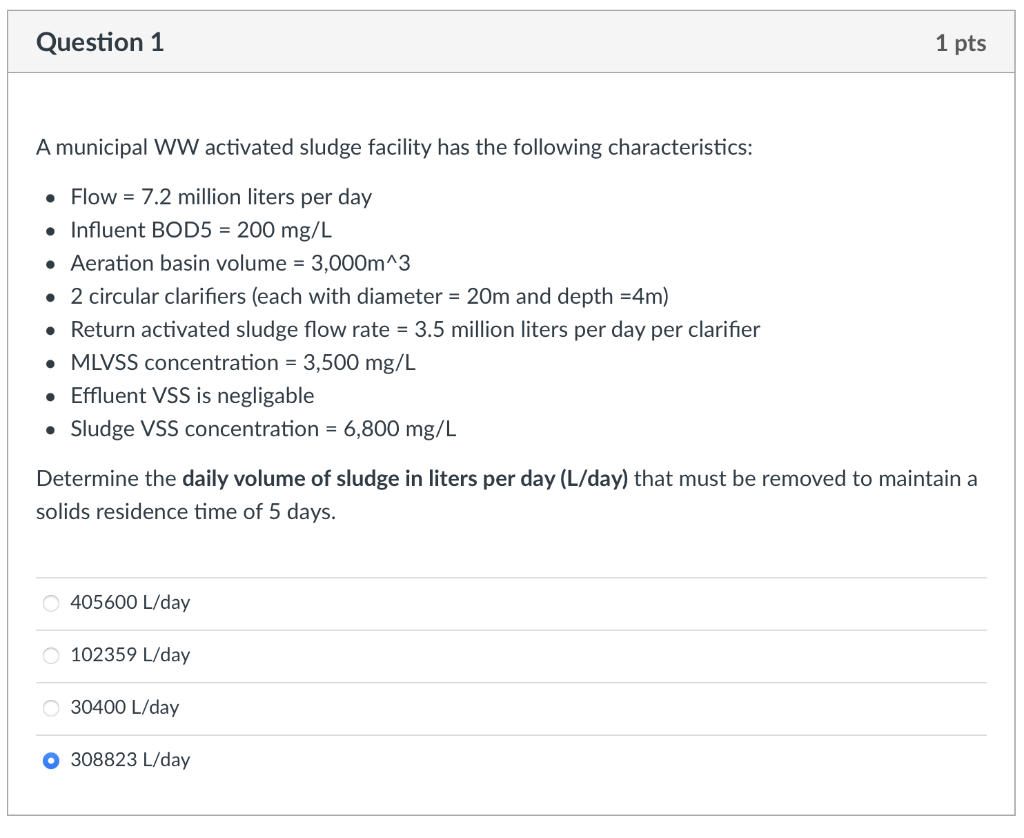
Task: Click the '30400 L/day' answer label text
Action: (x=125, y=707)
